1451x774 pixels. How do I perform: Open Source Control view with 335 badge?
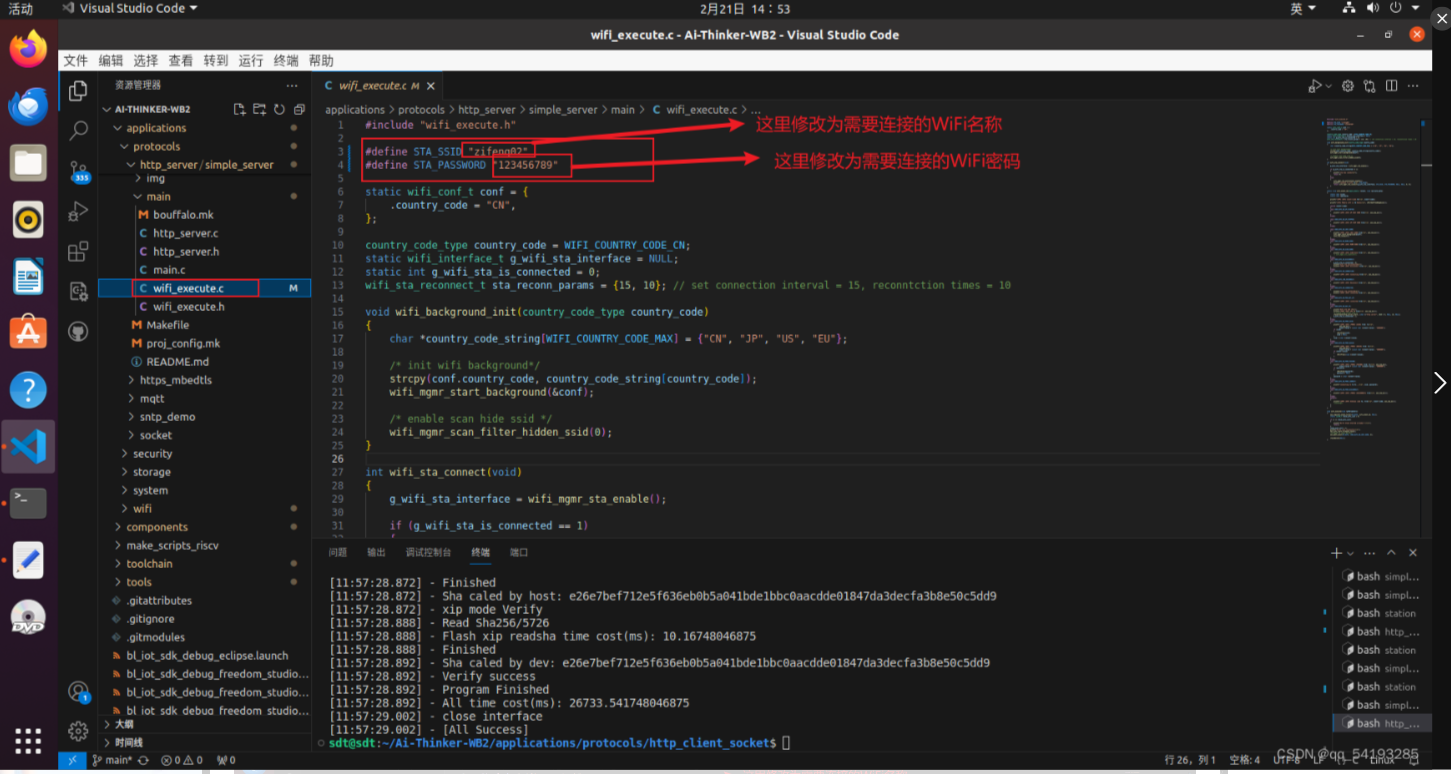pyautogui.click(x=78, y=172)
